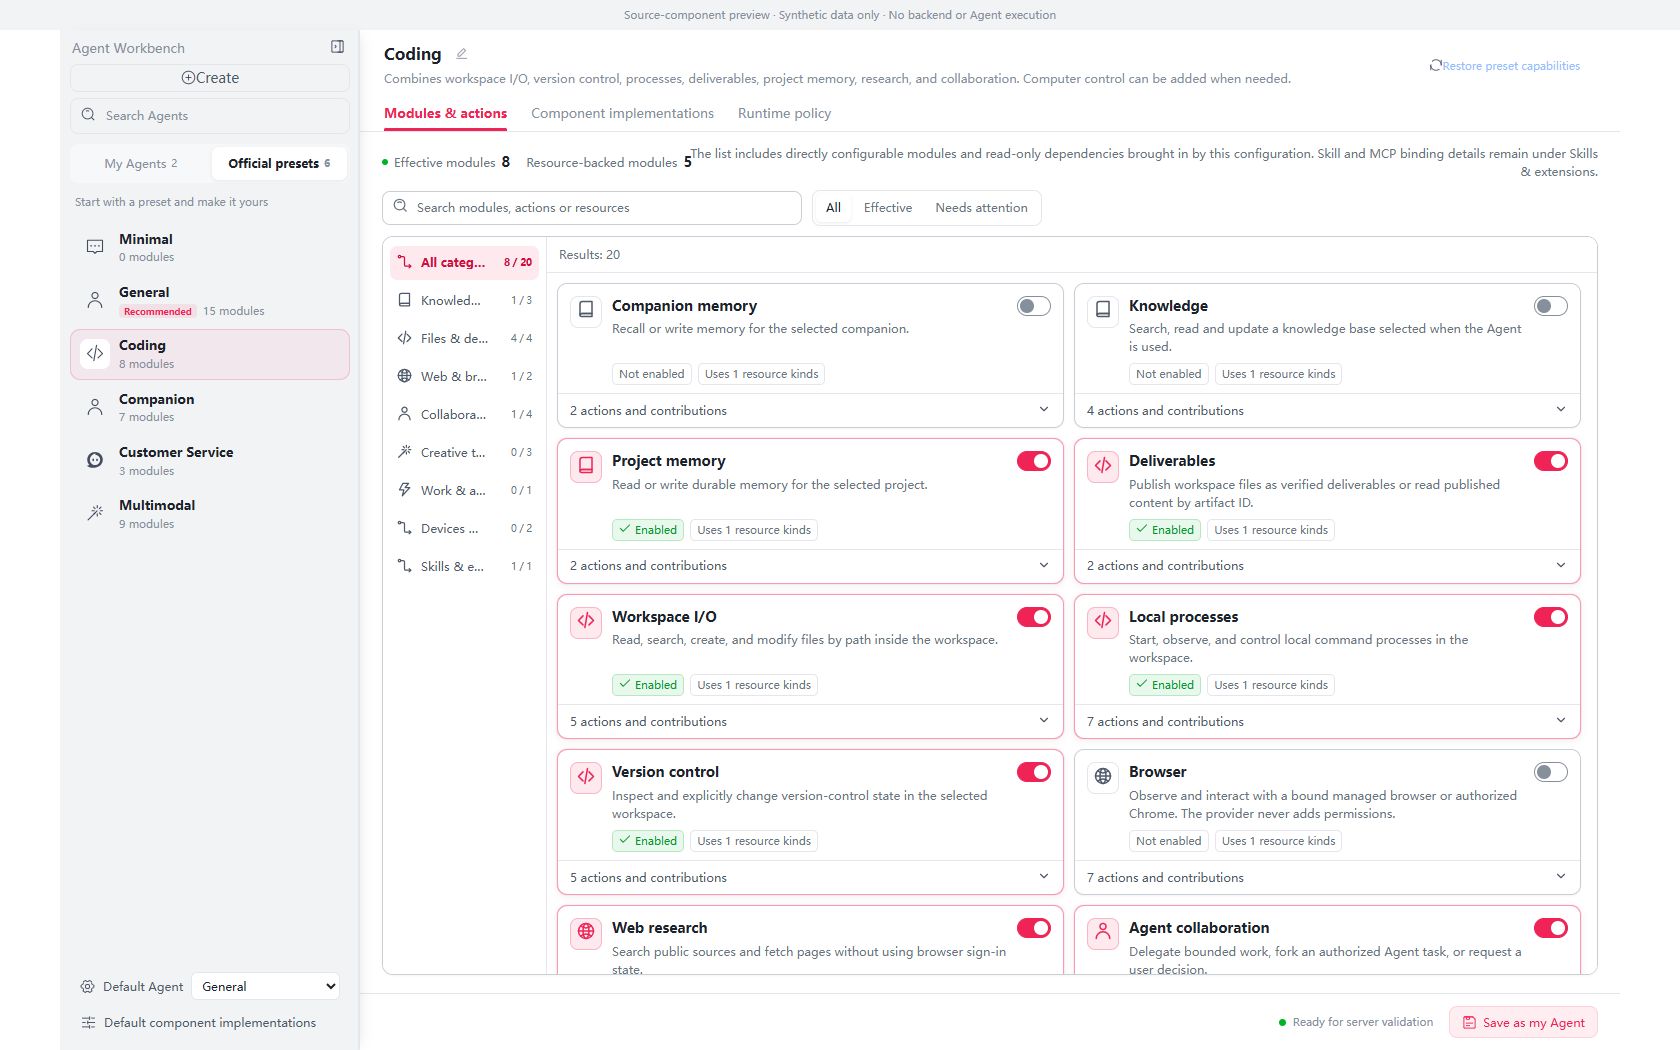
Task: Open the Runtime policy tab
Action: click(784, 113)
